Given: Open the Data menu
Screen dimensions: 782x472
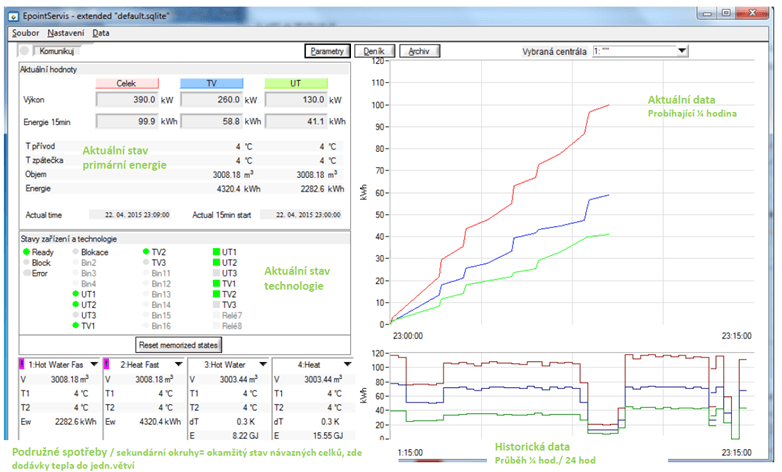Looking at the screenshot, I should tap(101, 33).
